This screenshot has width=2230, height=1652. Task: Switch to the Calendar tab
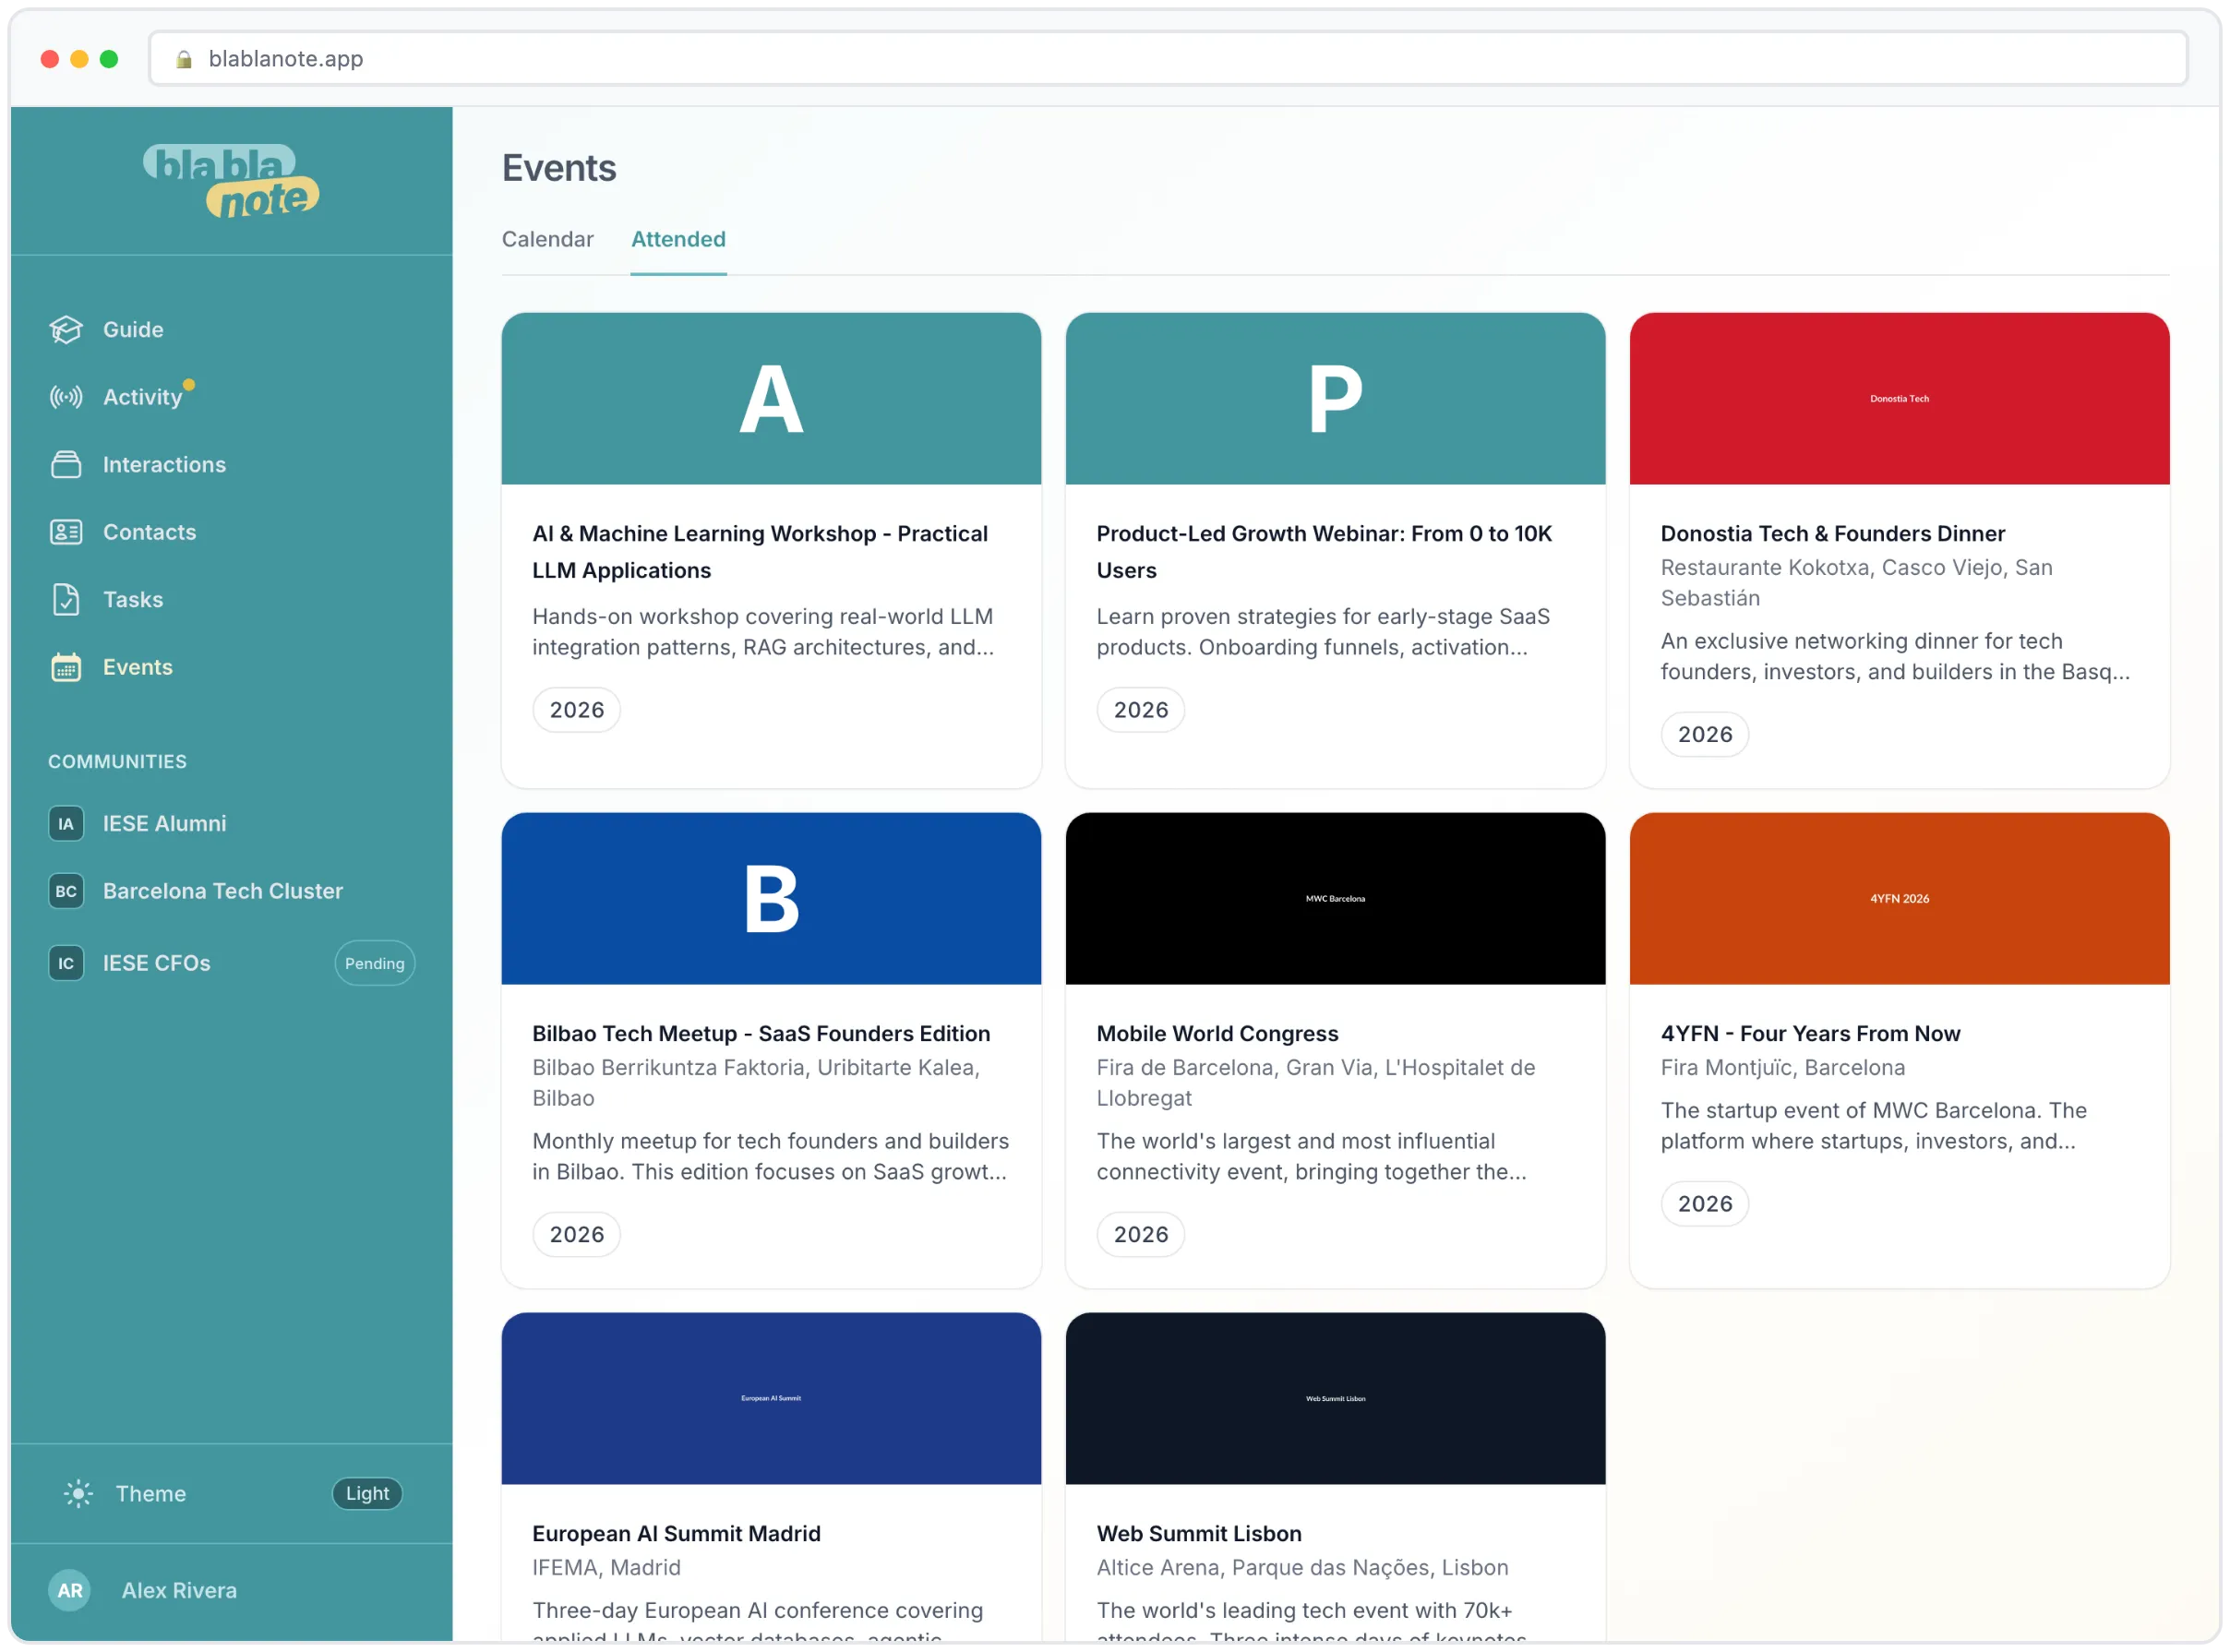pos(548,240)
